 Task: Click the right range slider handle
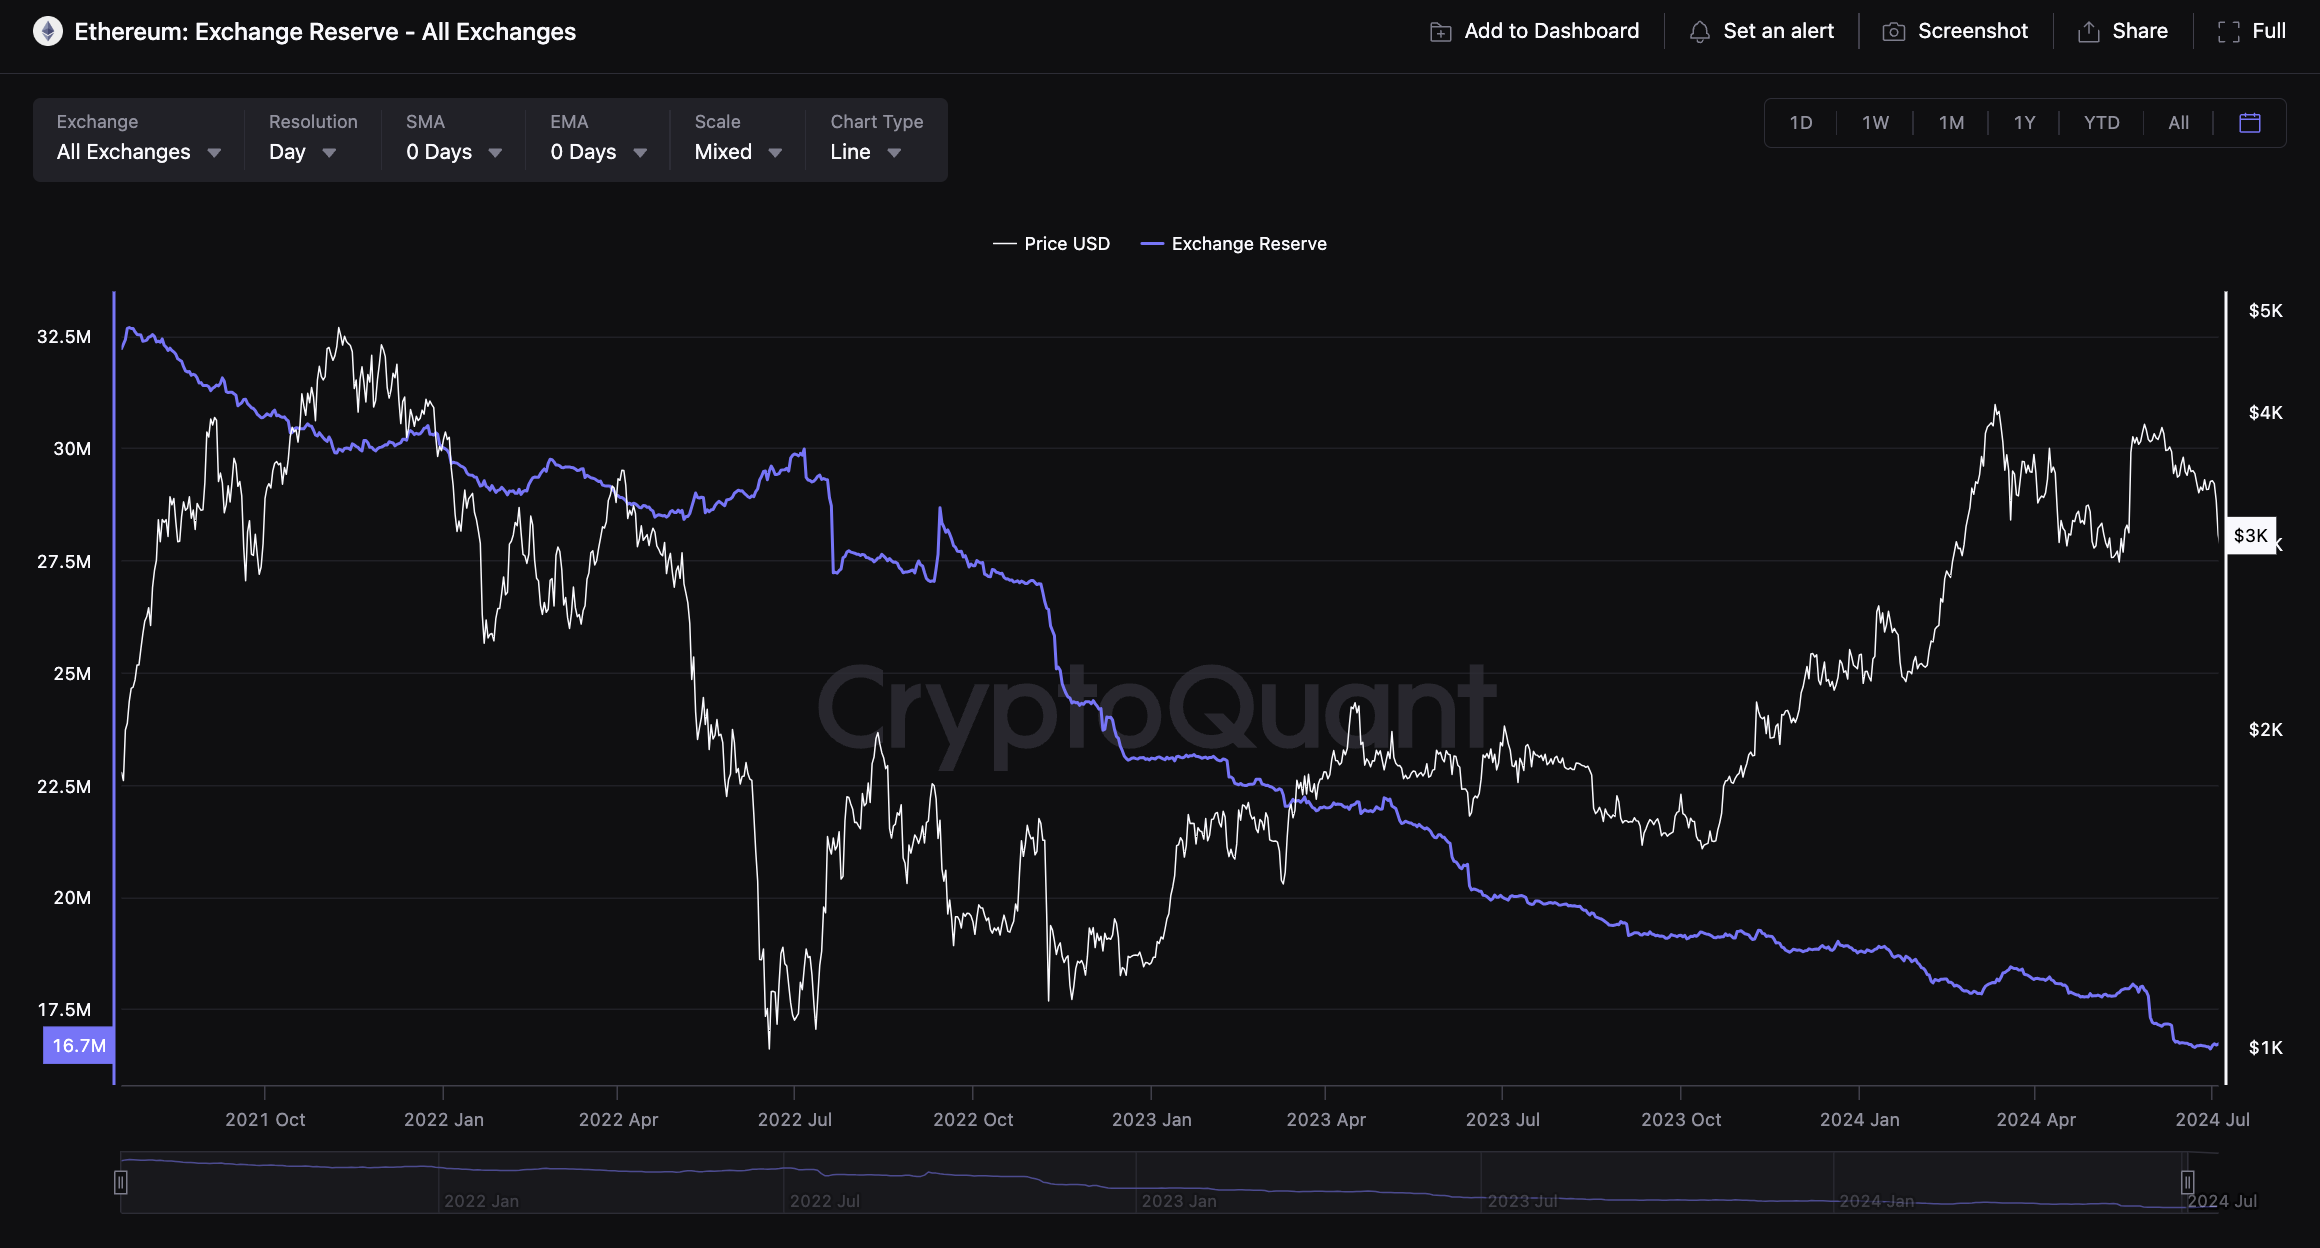pos(2188,1183)
